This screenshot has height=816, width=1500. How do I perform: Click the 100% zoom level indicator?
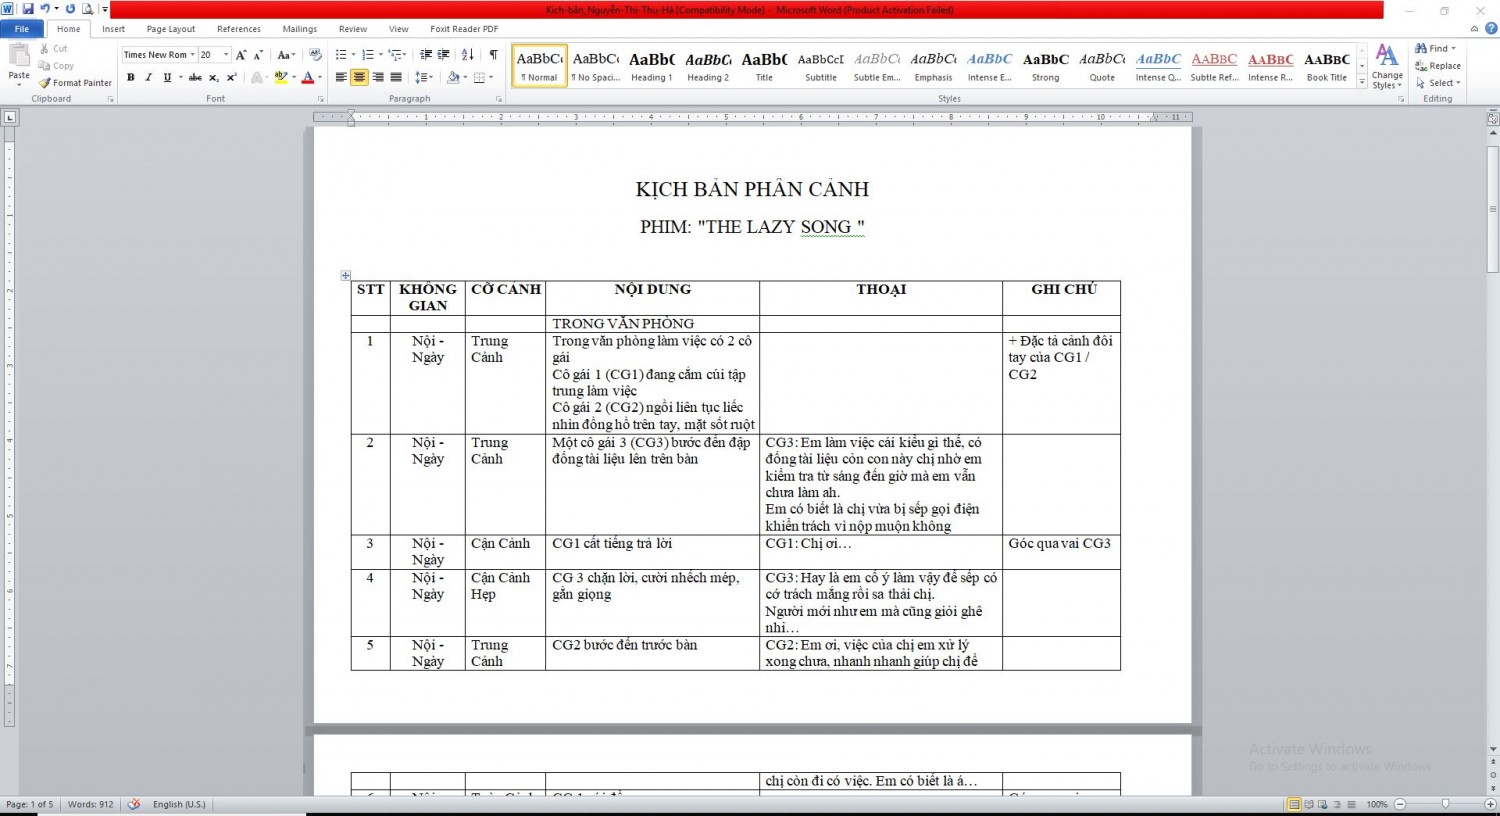pos(1377,804)
